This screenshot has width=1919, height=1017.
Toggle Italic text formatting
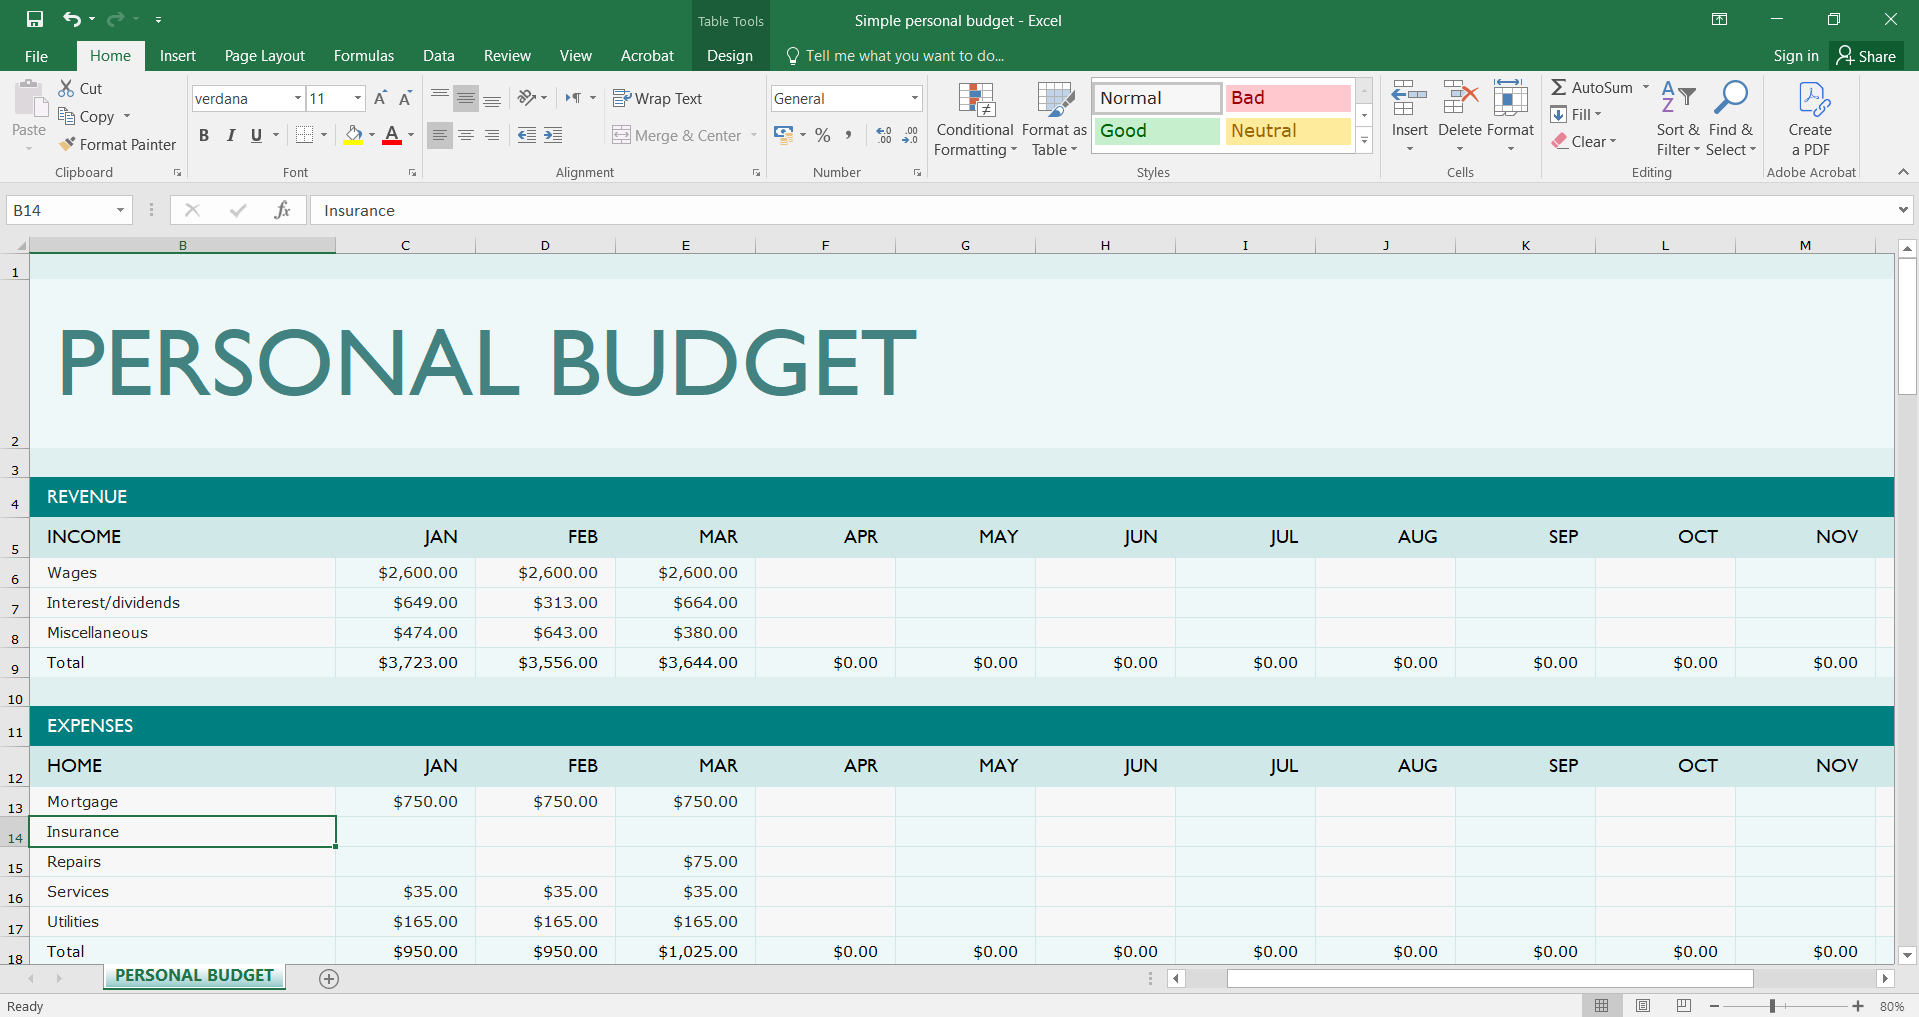click(231, 135)
